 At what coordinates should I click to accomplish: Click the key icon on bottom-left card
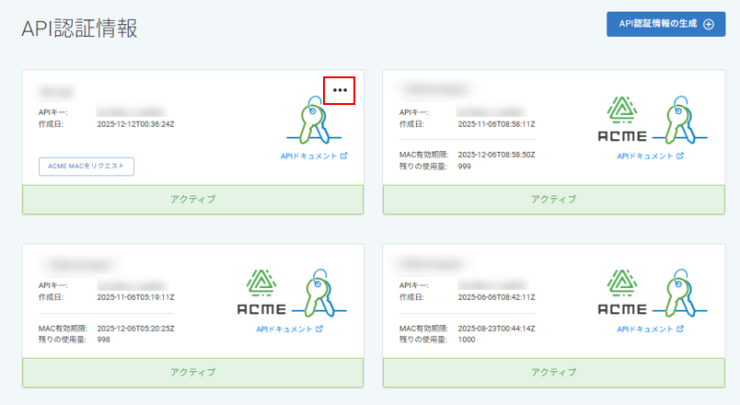click(320, 294)
